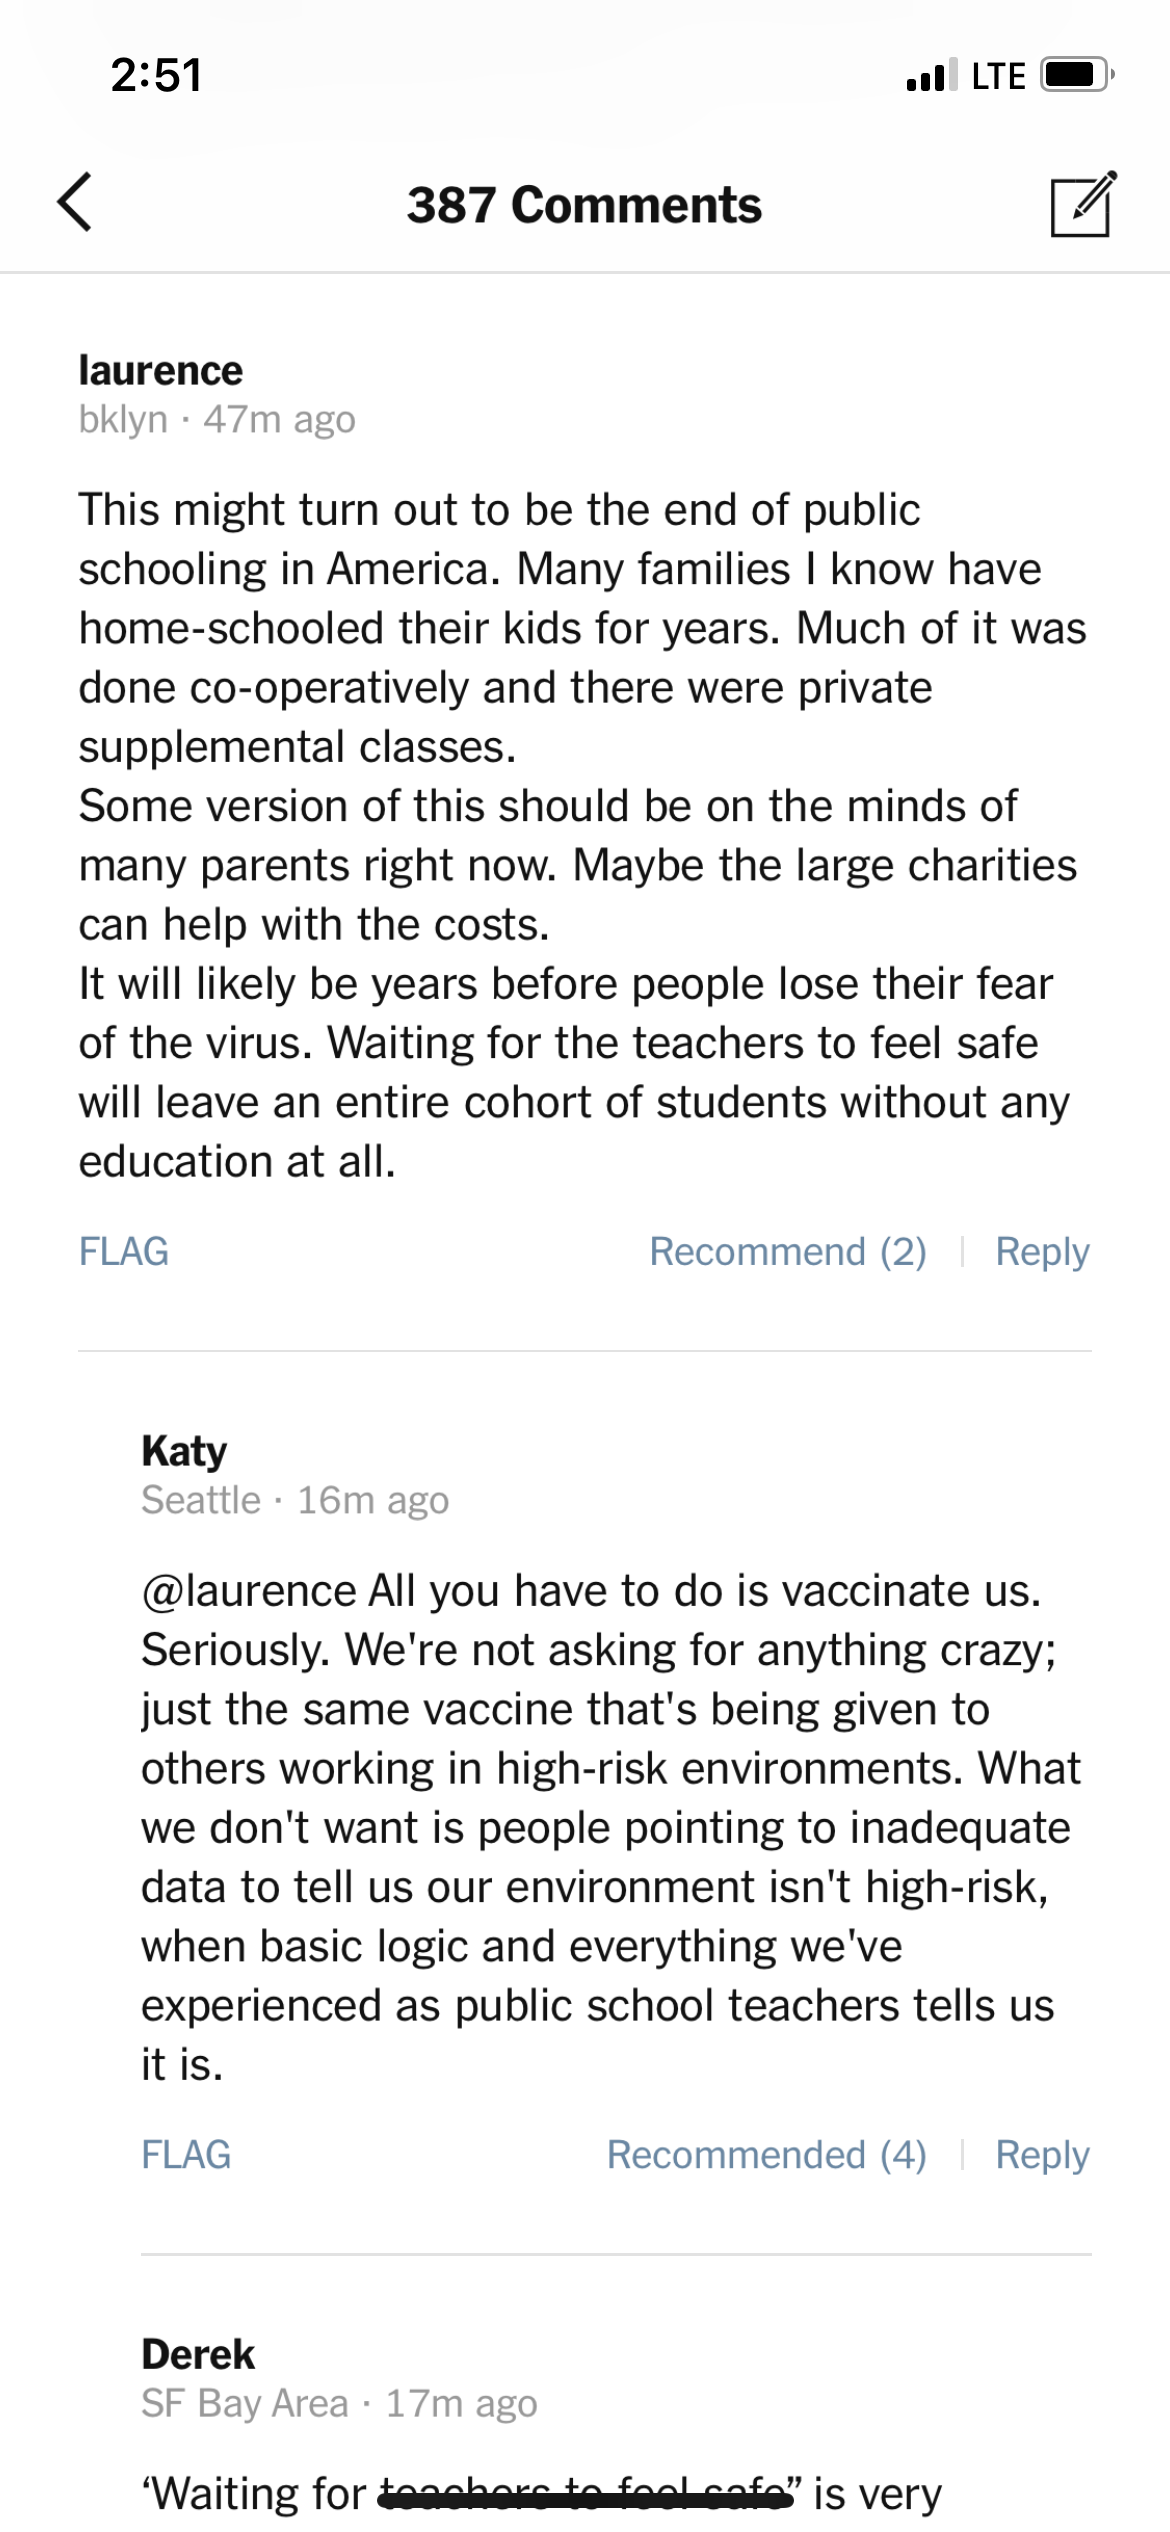Tap laurence's comment body text
This screenshot has width=1170, height=2532.
[x=580, y=835]
